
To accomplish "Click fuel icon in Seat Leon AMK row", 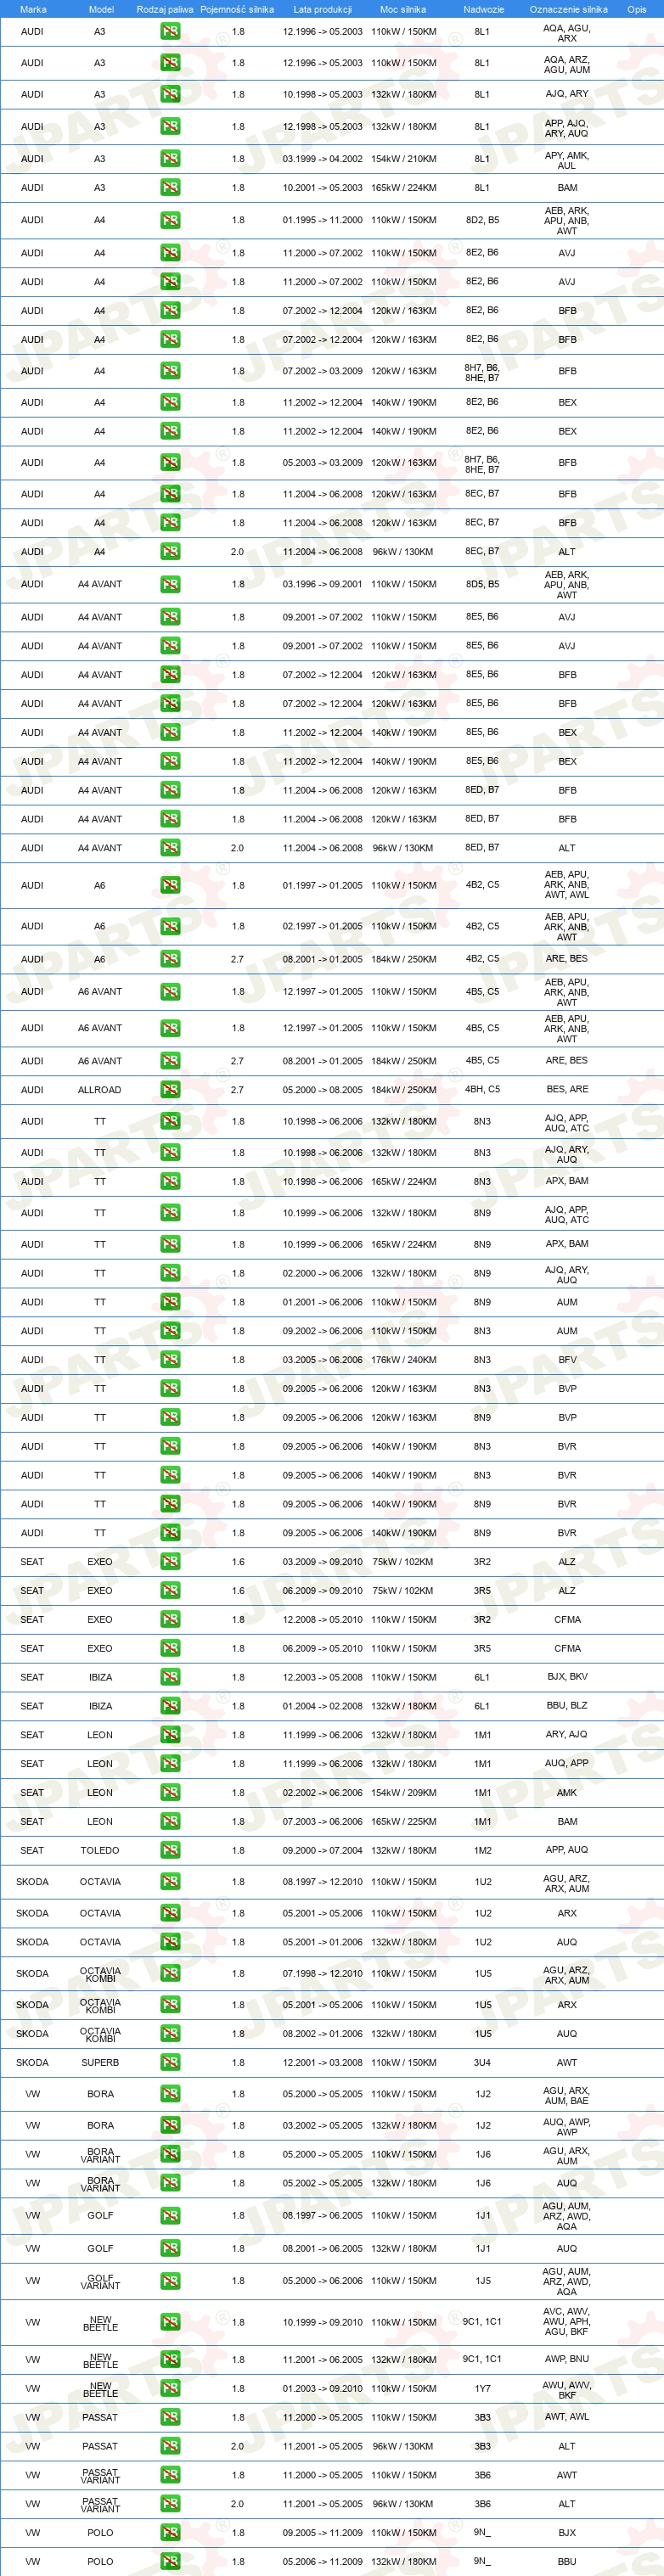I will tap(170, 1793).
